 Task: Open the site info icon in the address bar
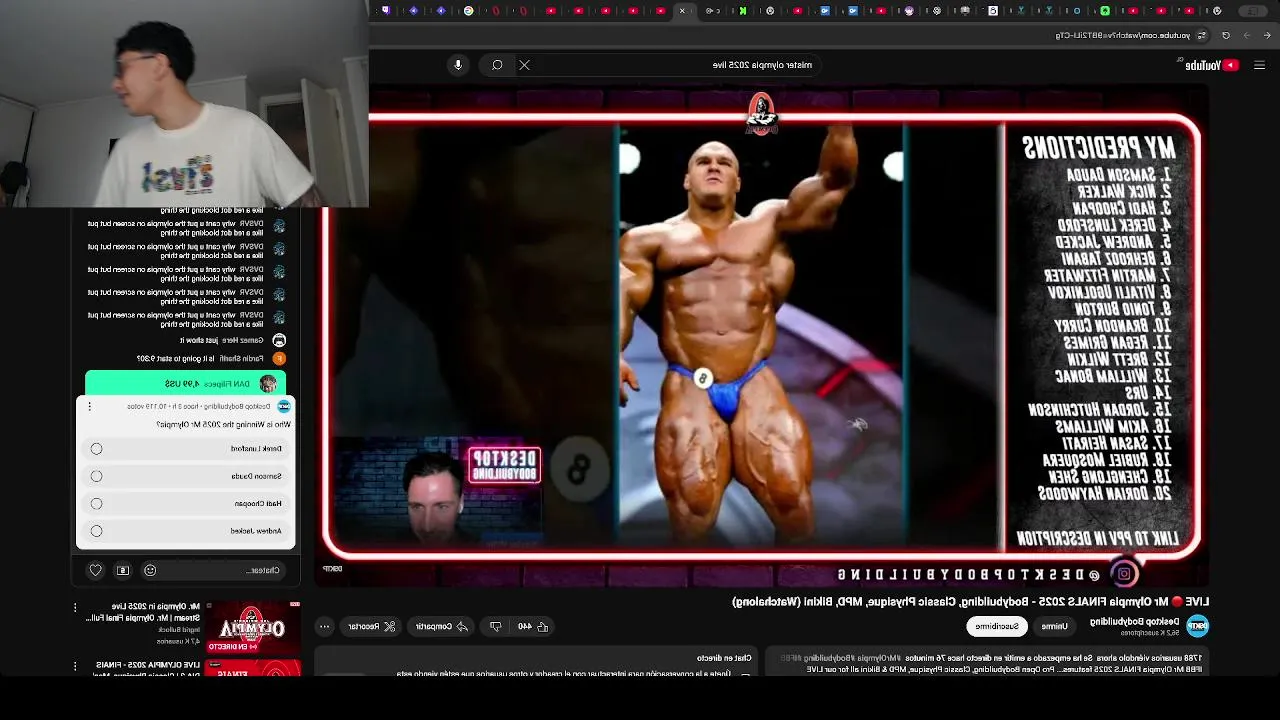pyautogui.click(x=1202, y=35)
